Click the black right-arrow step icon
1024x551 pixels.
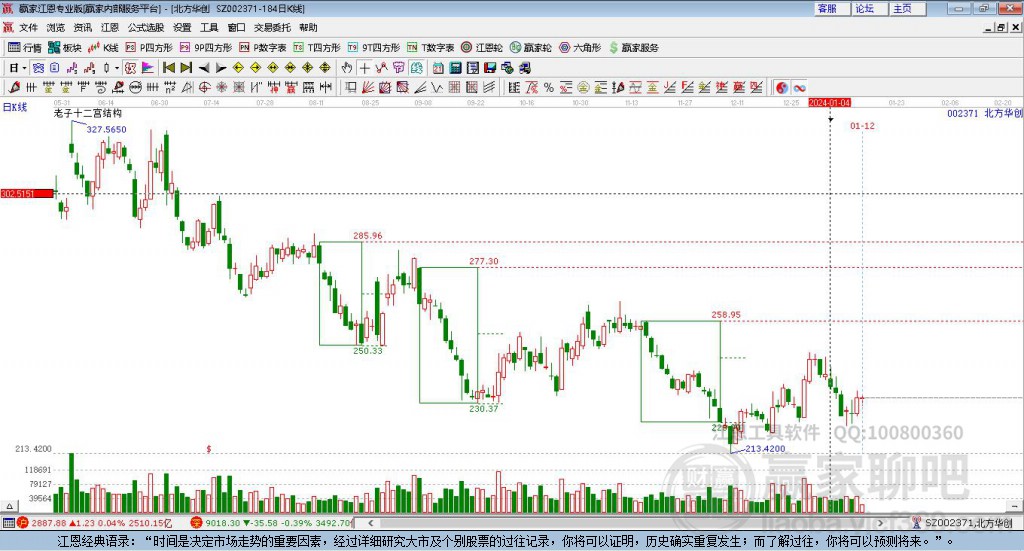[x=221, y=68]
